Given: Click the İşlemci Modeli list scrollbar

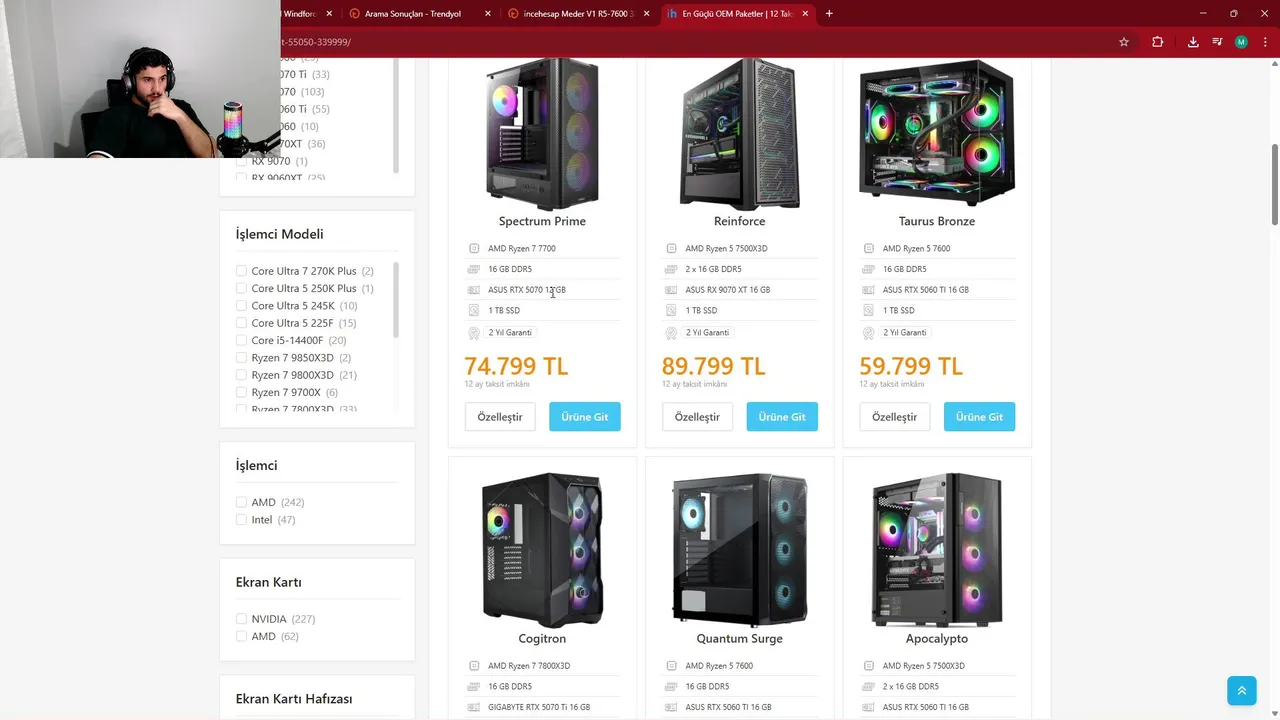Looking at the screenshot, I should (x=396, y=300).
